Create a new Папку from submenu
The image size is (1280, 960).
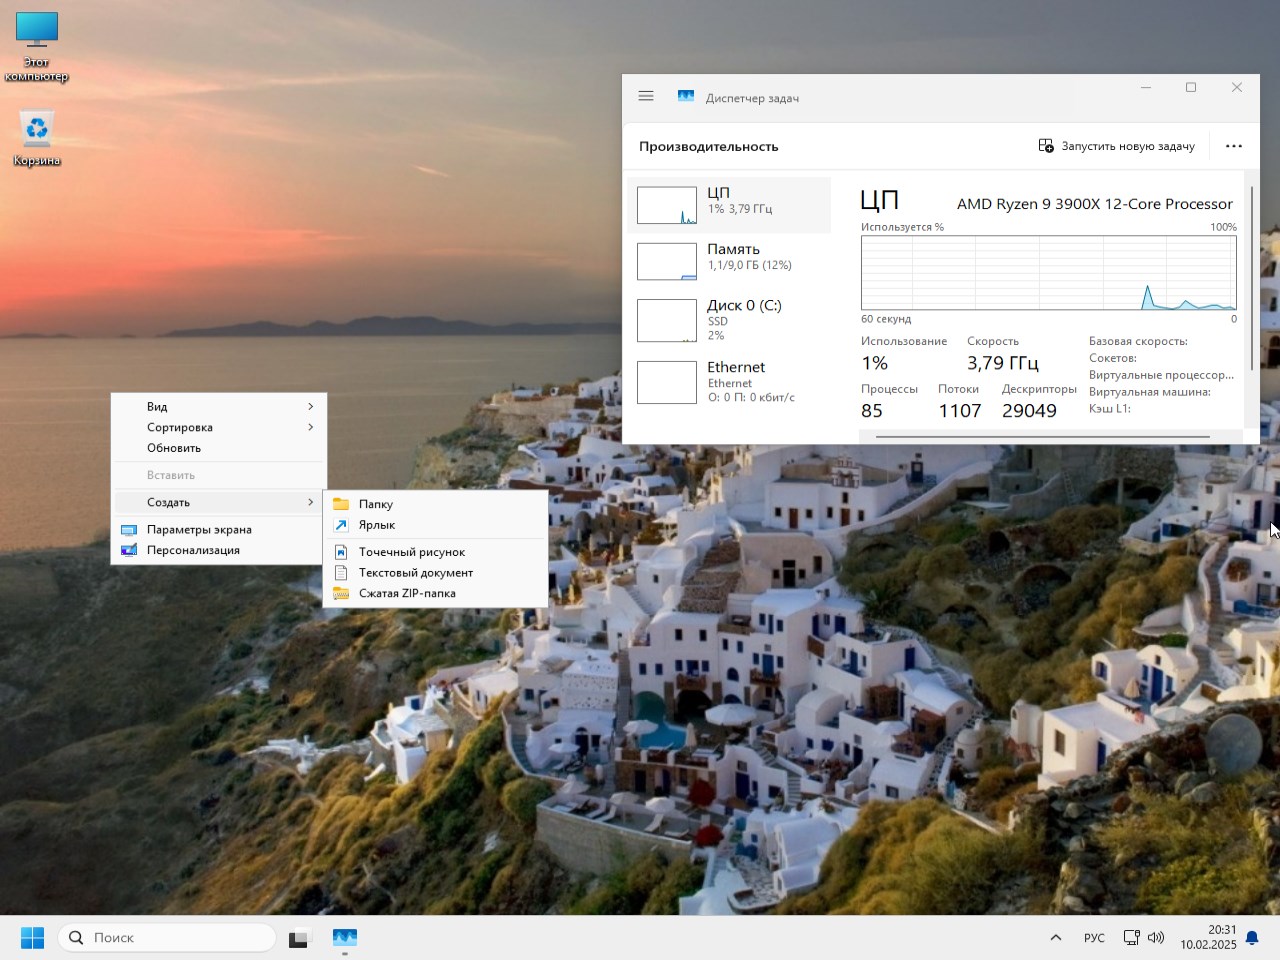[437, 504]
